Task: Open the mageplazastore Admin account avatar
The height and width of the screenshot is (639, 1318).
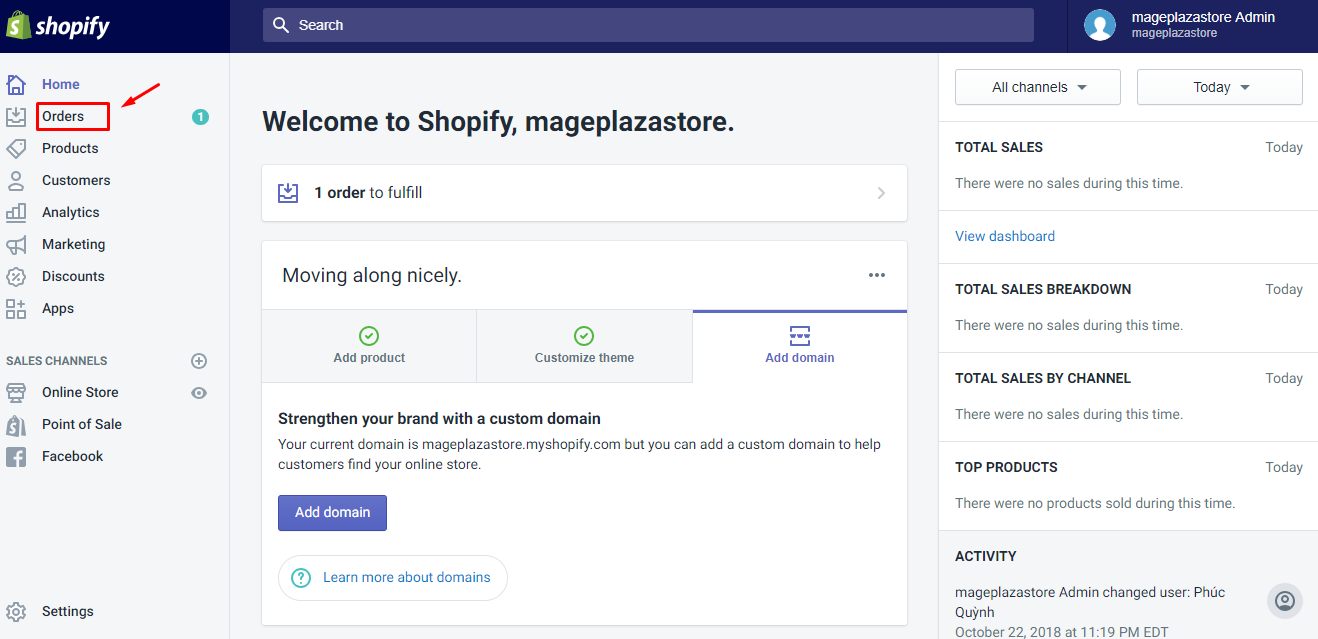Action: 1100,25
